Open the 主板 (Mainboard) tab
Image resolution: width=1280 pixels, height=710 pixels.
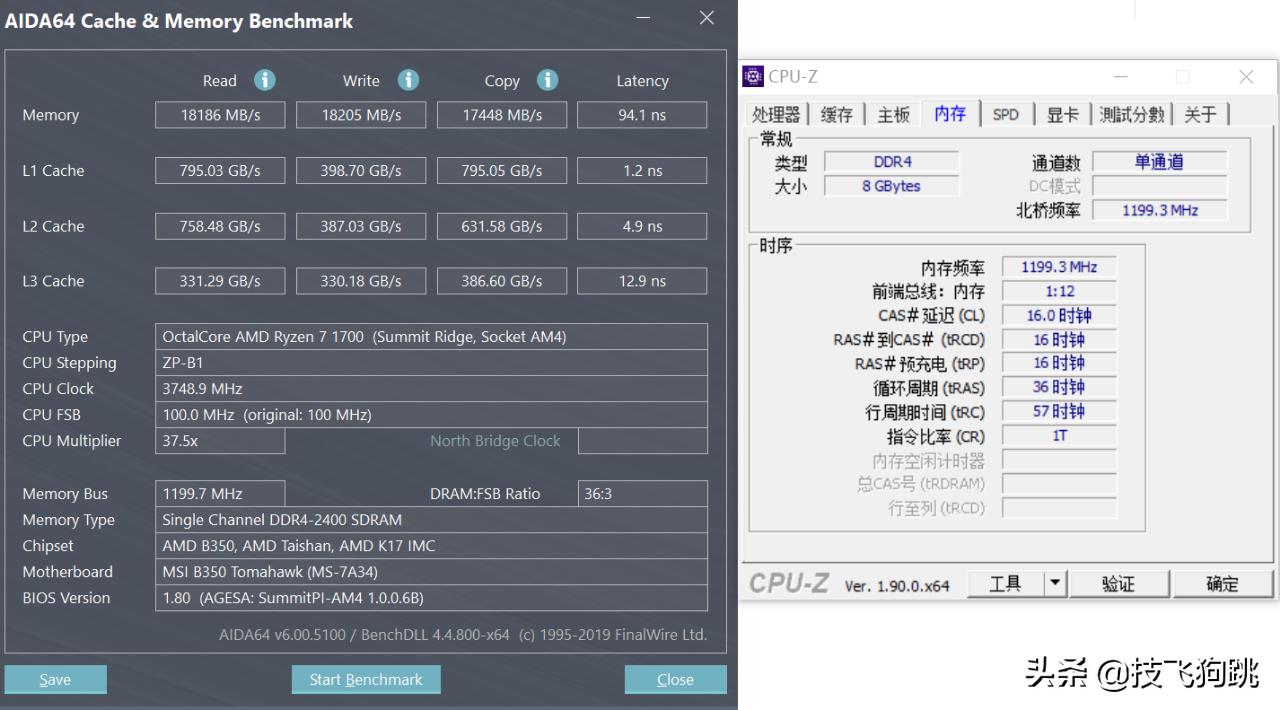coord(893,114)
